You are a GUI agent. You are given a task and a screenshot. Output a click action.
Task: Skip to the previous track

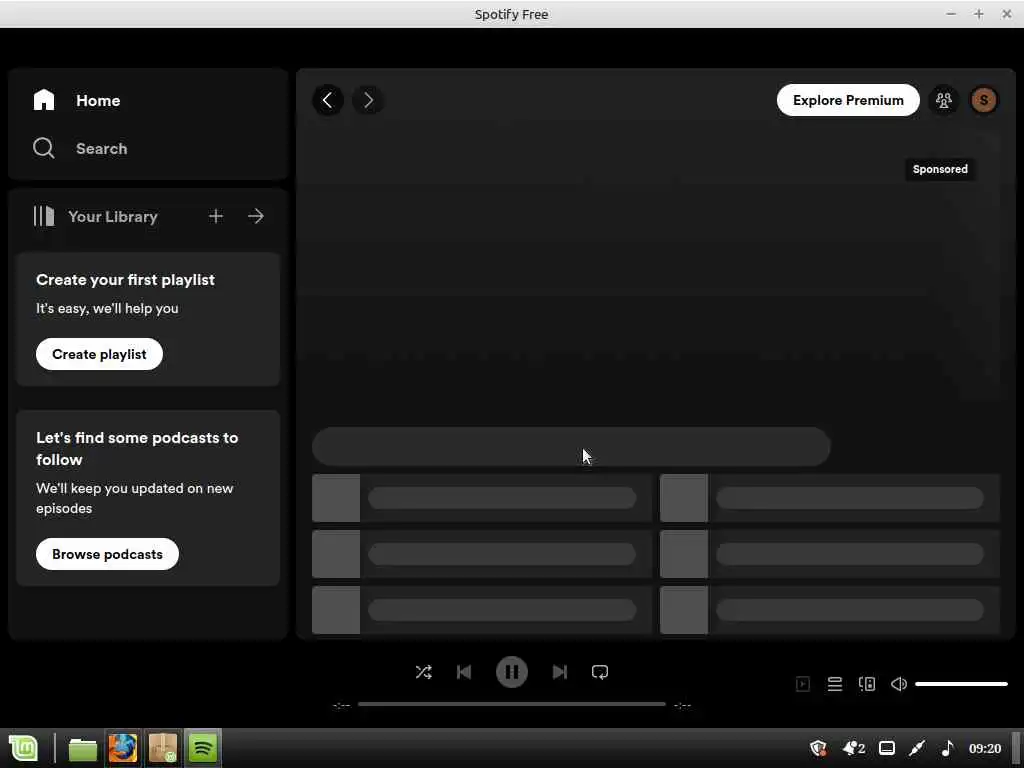click(x=464, y=672)
